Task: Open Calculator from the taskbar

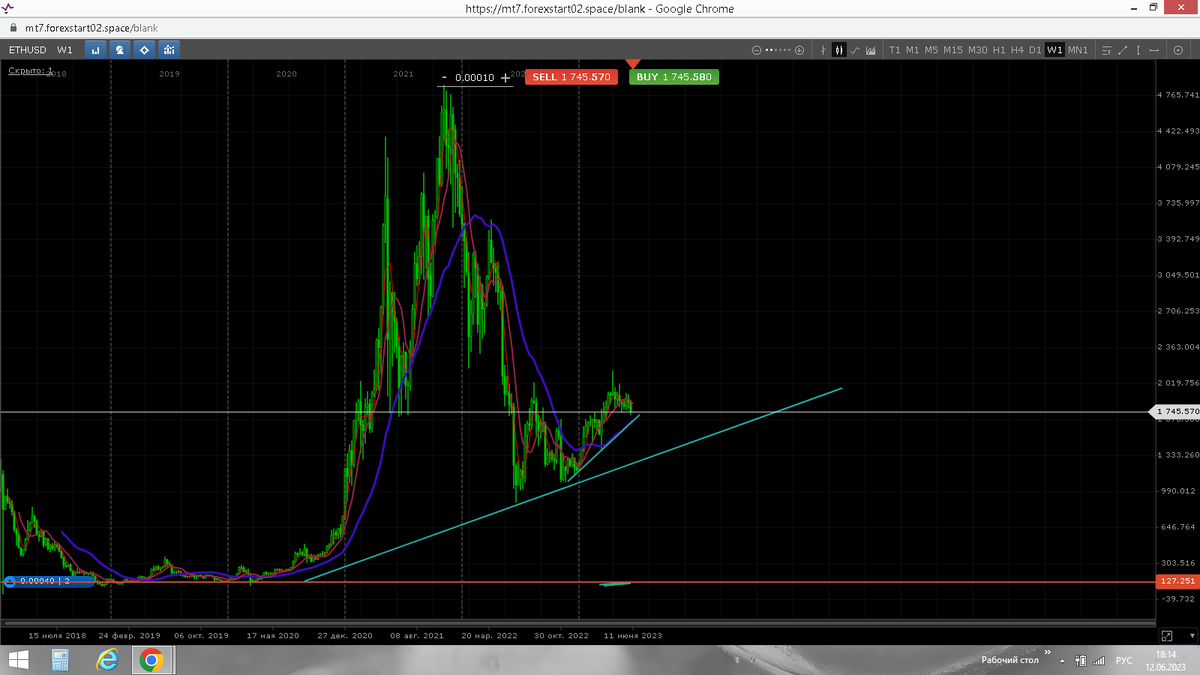Action: [x=60, y=660]
